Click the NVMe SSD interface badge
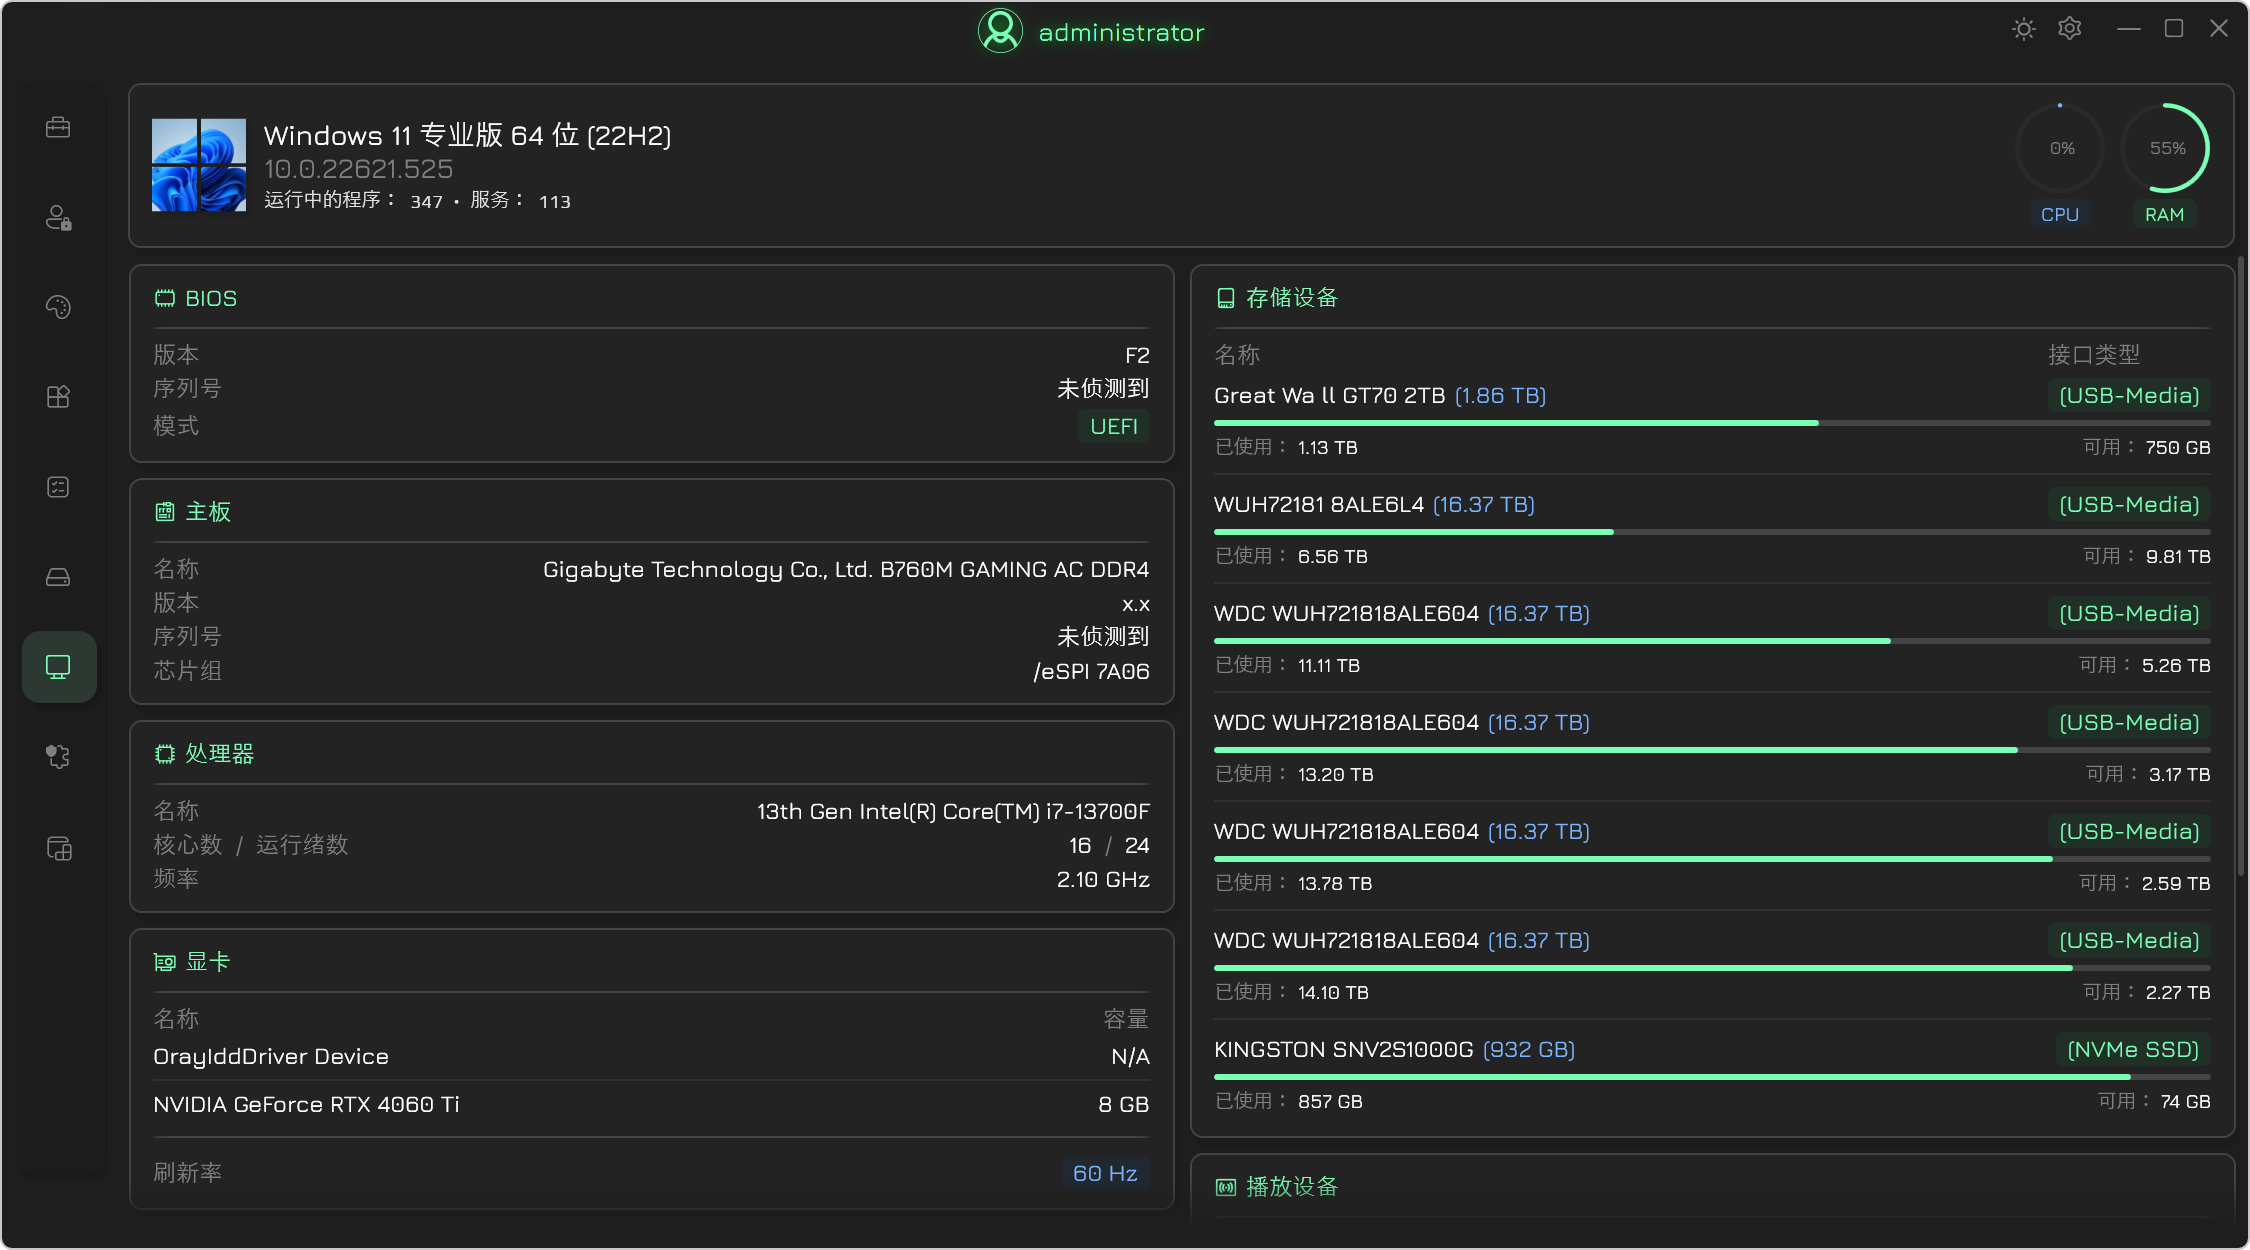 pyautogui.click(x=2133, y=1049)
